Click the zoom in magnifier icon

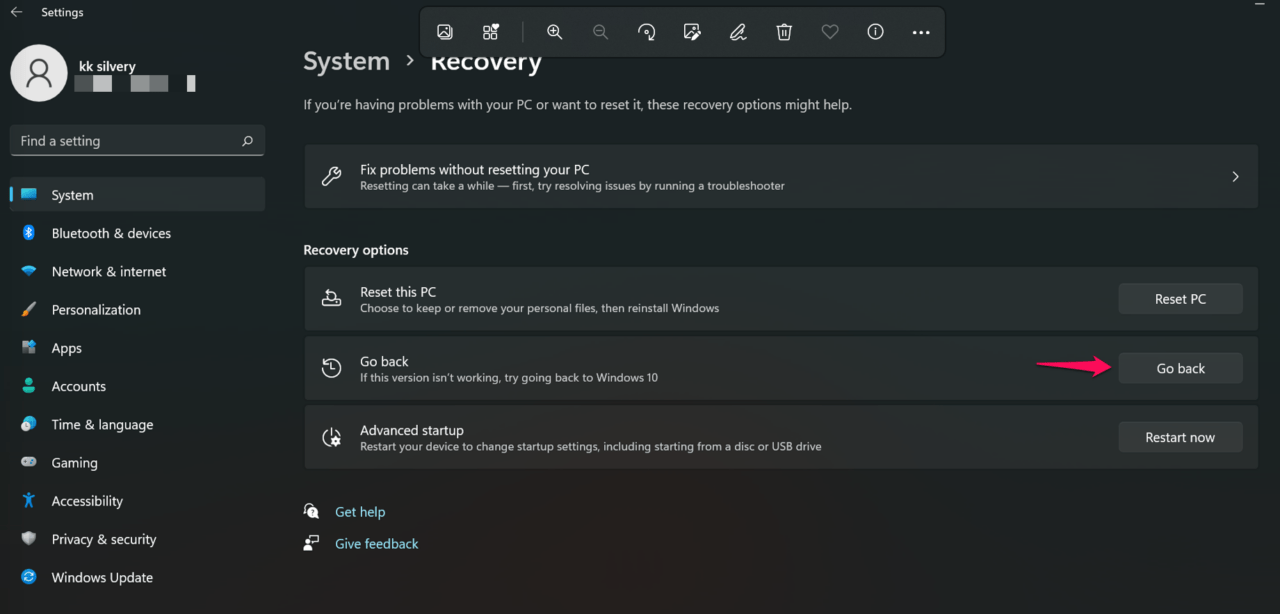pyautogui.click(x=554, y=32)
